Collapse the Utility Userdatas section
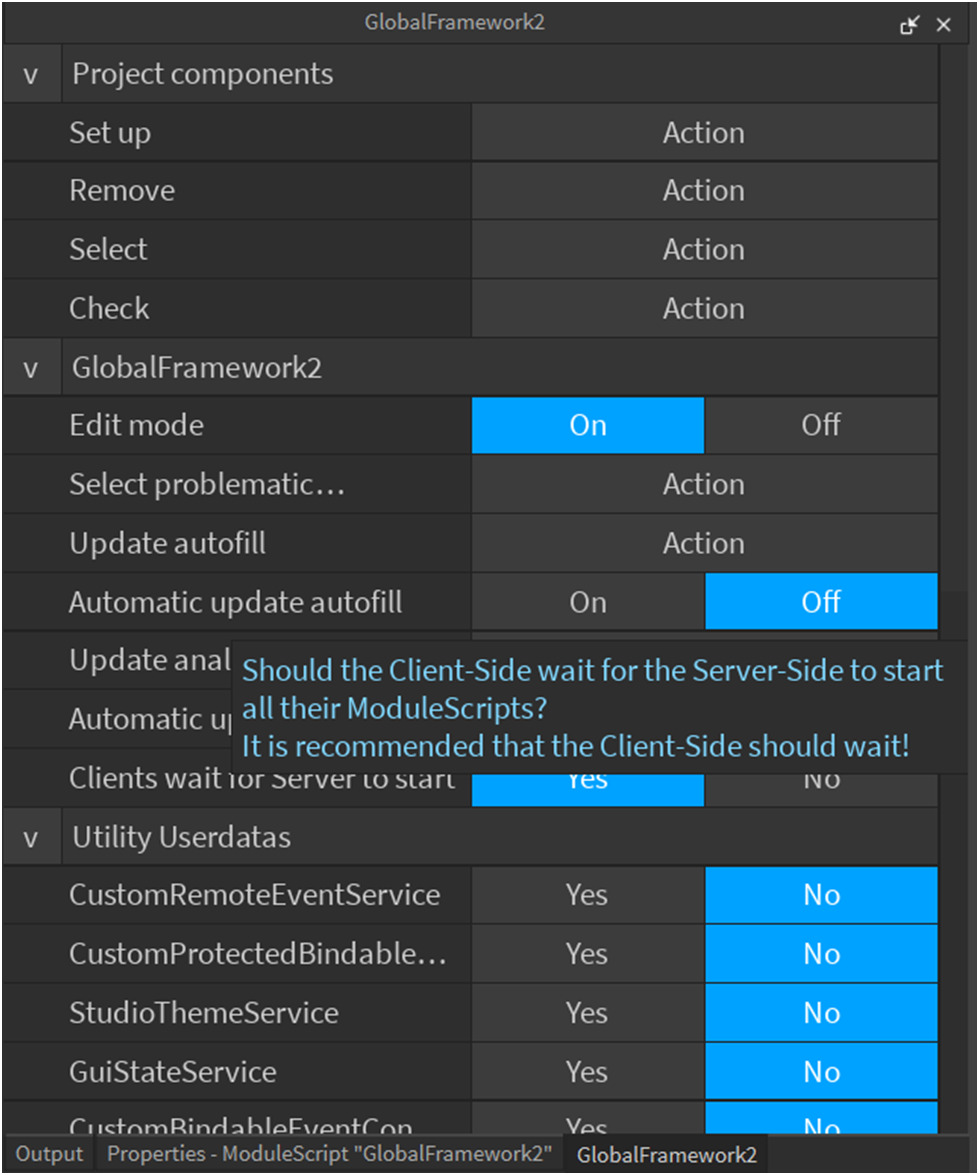The height and width of the screenshot is (1175, 979). 31,838
